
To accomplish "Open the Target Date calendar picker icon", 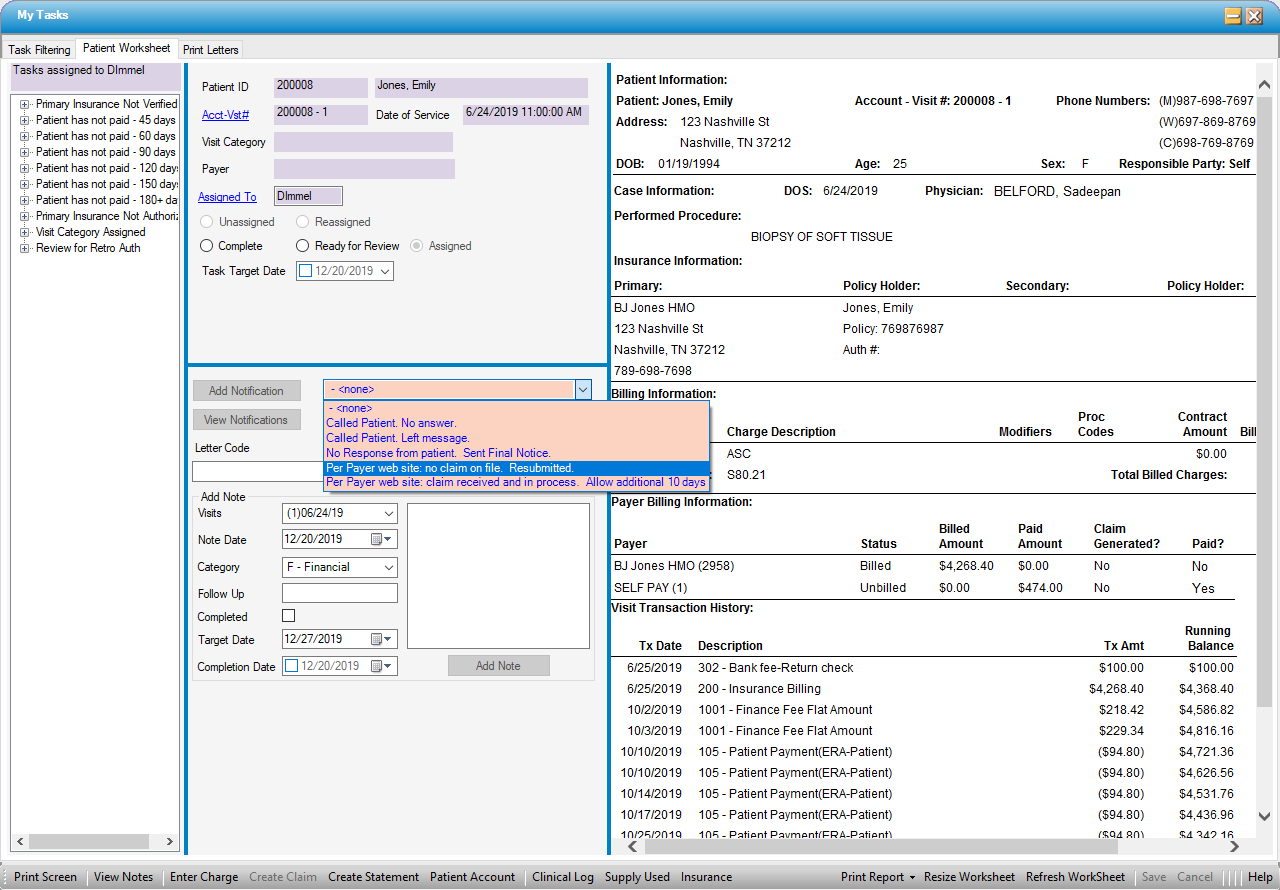I will point(378,640).
